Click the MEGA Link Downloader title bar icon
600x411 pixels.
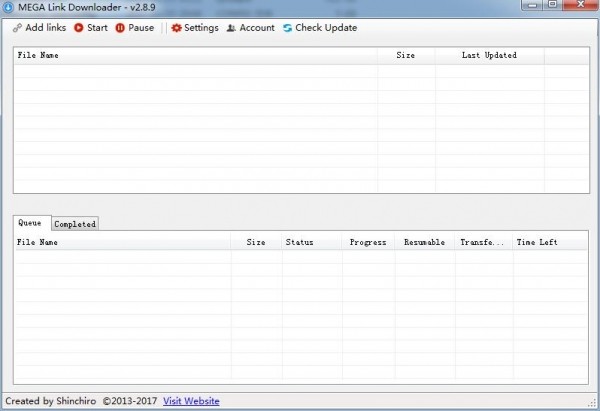(x=8, y=7)
